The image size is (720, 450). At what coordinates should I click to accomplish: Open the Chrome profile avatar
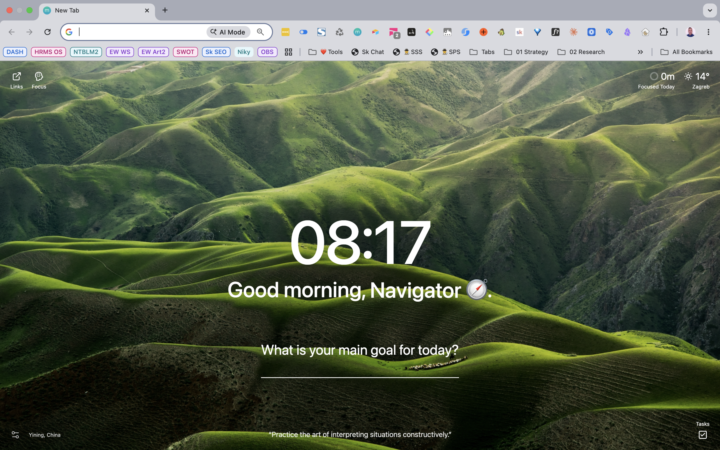(x=690, y=32)
